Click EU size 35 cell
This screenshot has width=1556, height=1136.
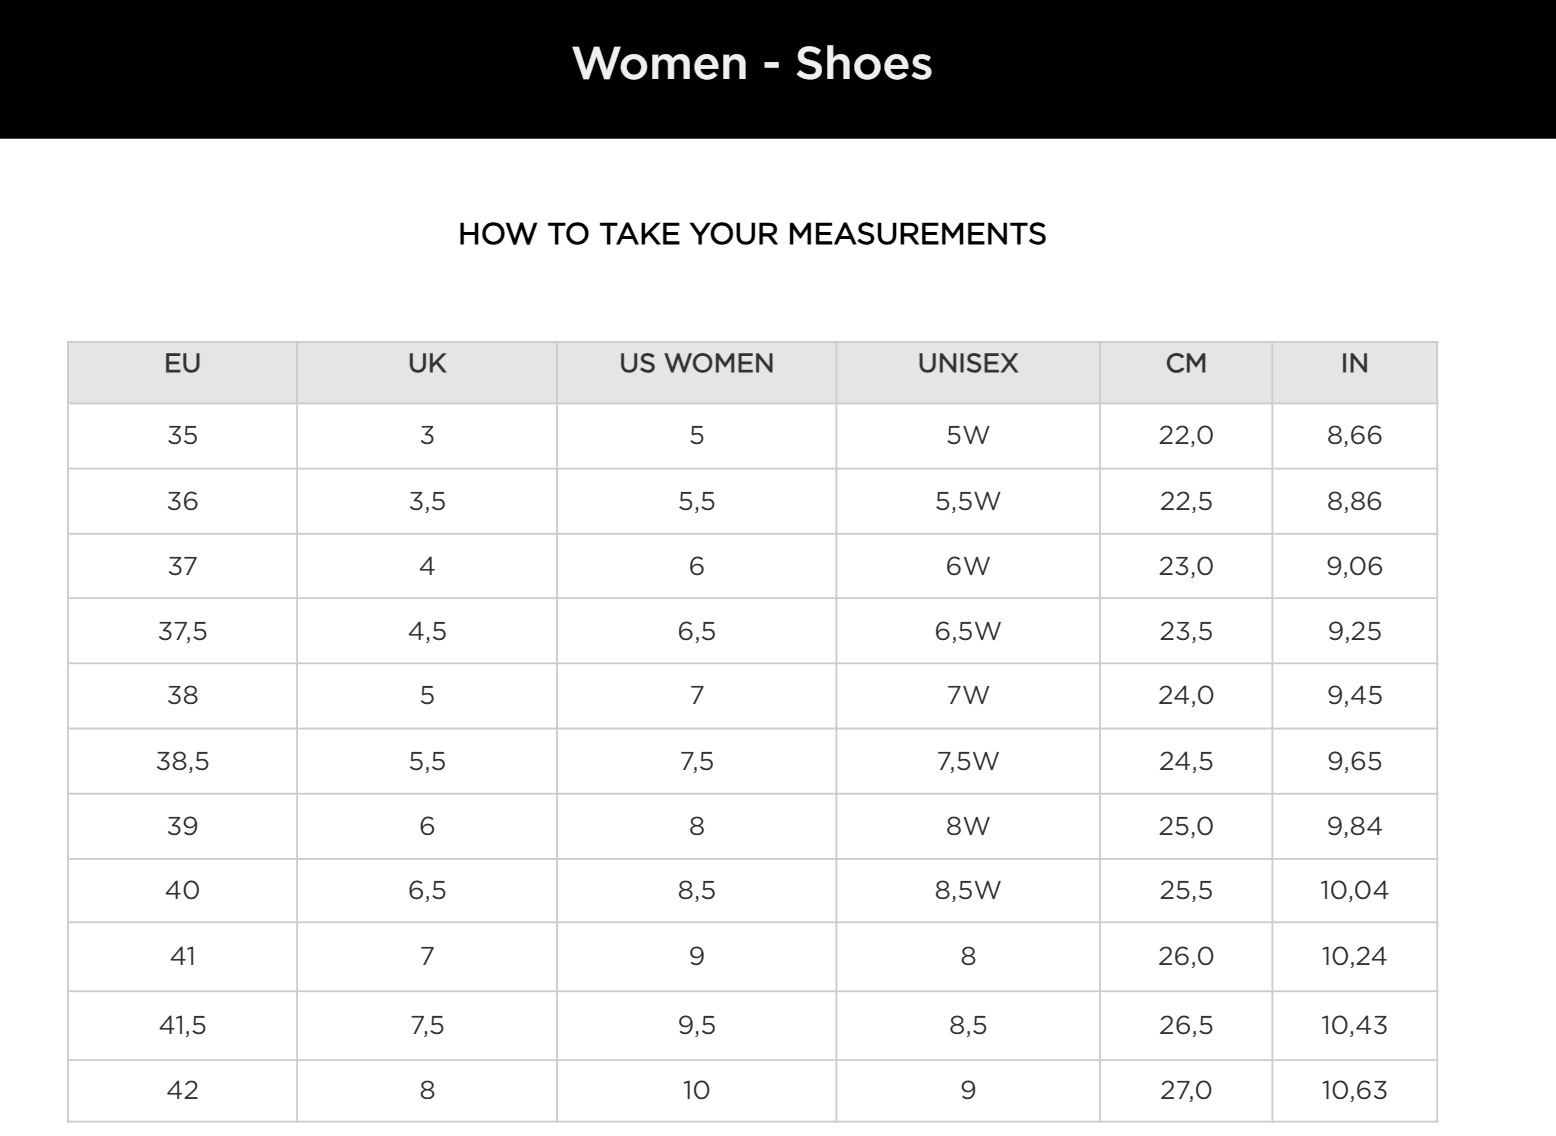pyautogui.click(x=182, y=436)
